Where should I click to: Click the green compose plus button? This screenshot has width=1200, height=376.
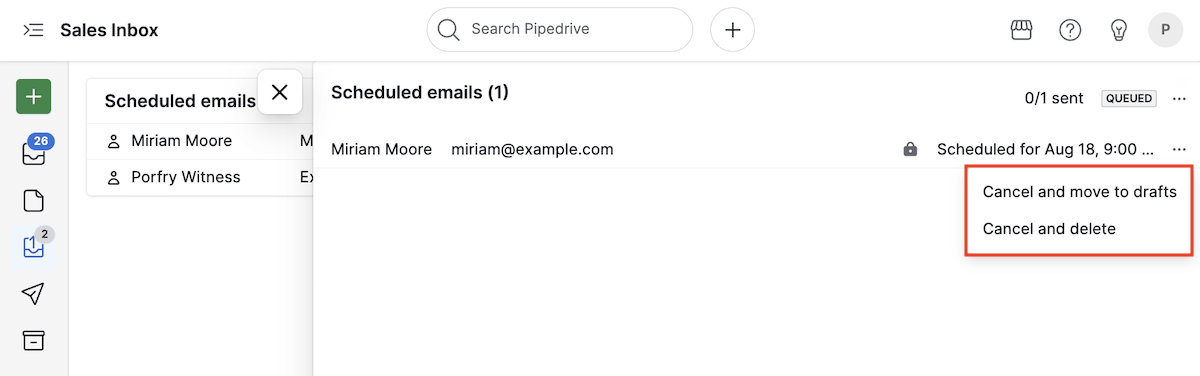[34, 97]
